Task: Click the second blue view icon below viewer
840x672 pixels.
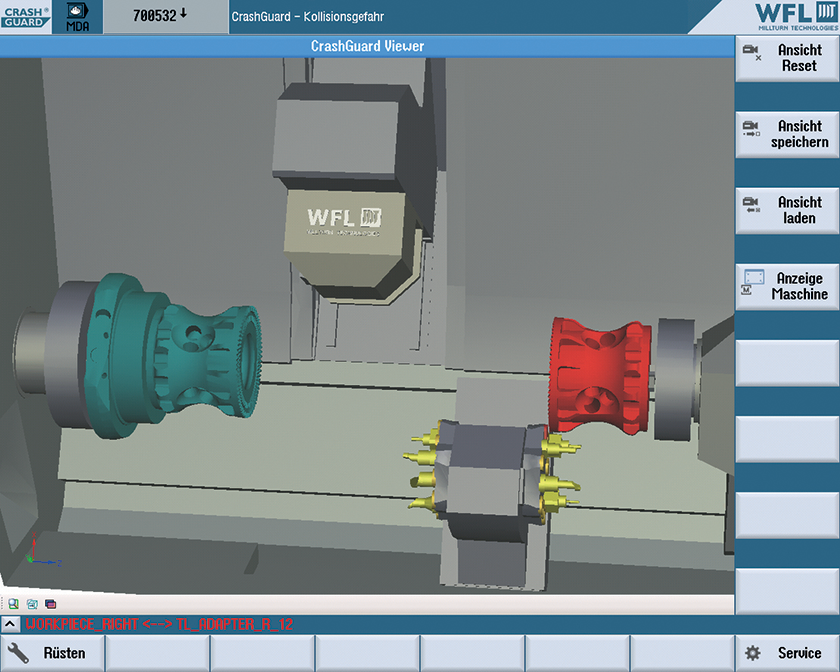Action: pos(32,604)
